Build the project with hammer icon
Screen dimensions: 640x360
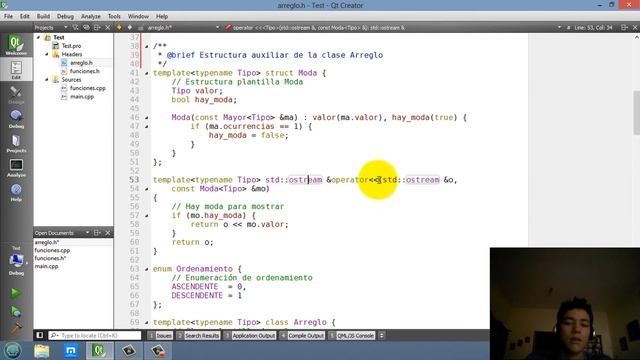click(x=16, y=327)
